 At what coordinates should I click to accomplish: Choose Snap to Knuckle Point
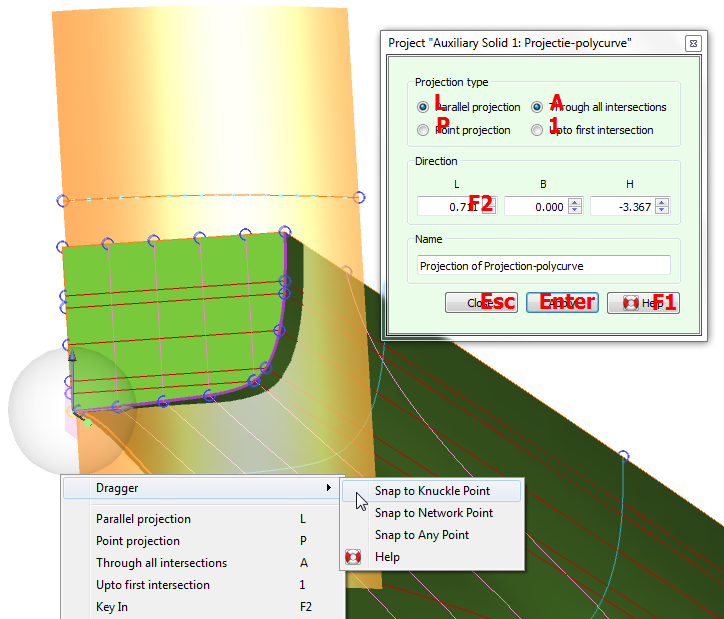(432, 491)
